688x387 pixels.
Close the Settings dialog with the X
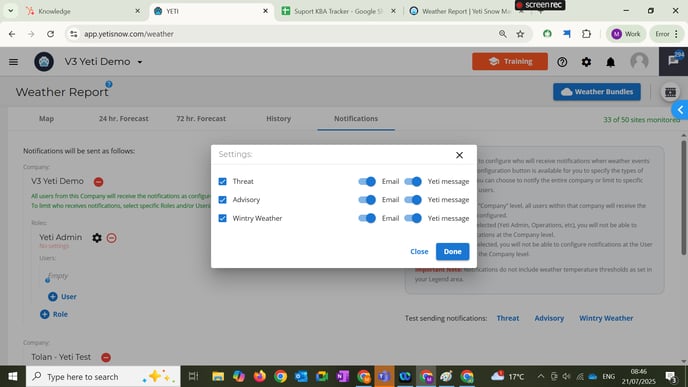(459, 155)
